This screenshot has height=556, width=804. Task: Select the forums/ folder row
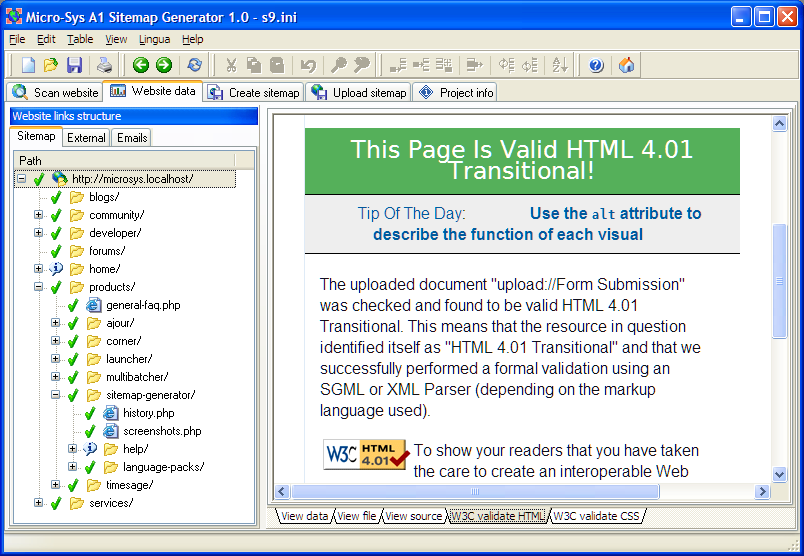click(107, 251)
